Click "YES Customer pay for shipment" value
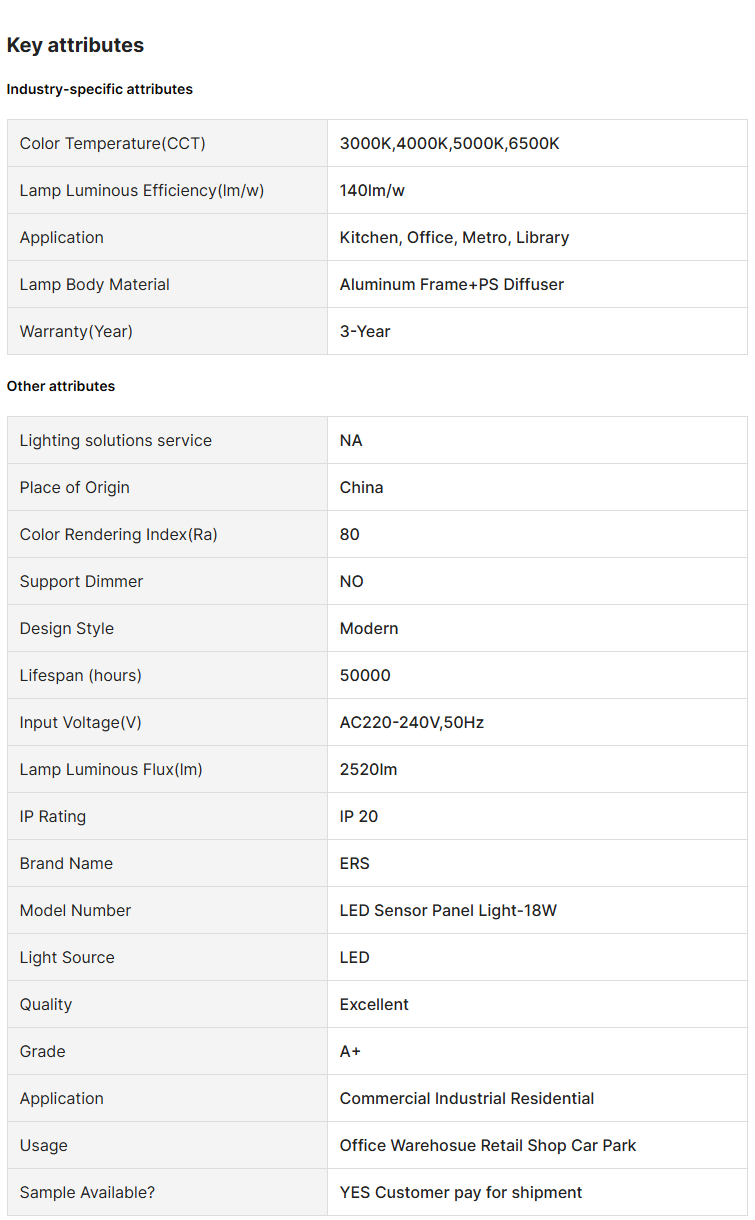The image size is (755, 1220). [x=460, y=1192]
